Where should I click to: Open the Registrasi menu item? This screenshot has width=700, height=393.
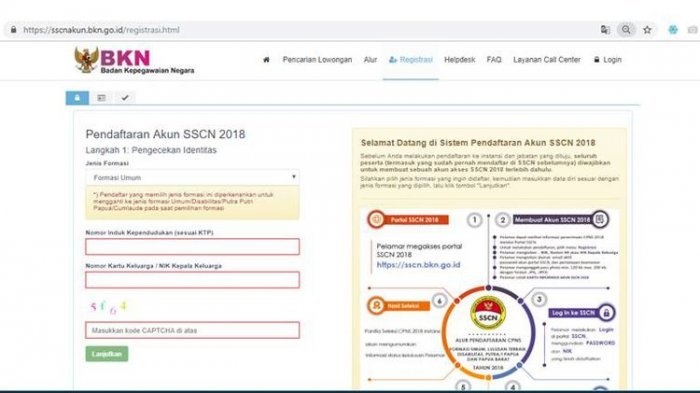411,59
